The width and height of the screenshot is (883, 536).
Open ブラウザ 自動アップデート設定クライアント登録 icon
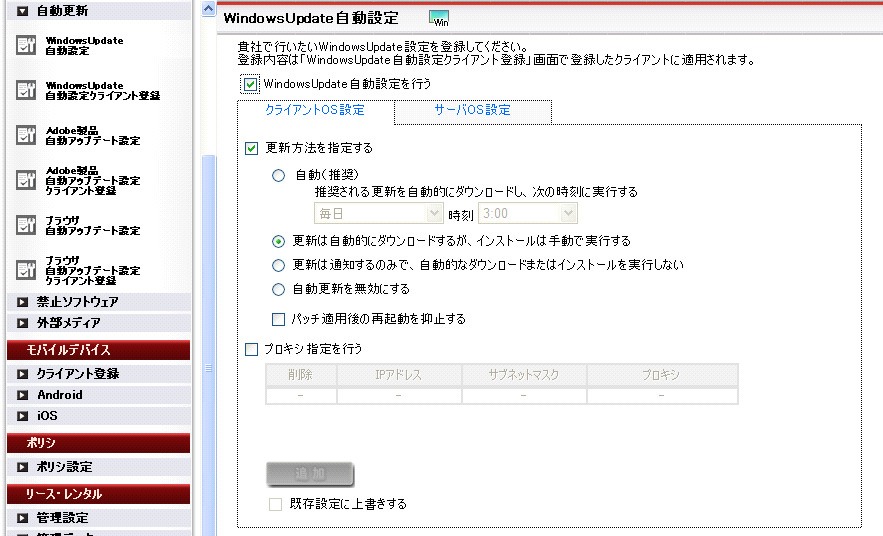click(x=26, y=270)
